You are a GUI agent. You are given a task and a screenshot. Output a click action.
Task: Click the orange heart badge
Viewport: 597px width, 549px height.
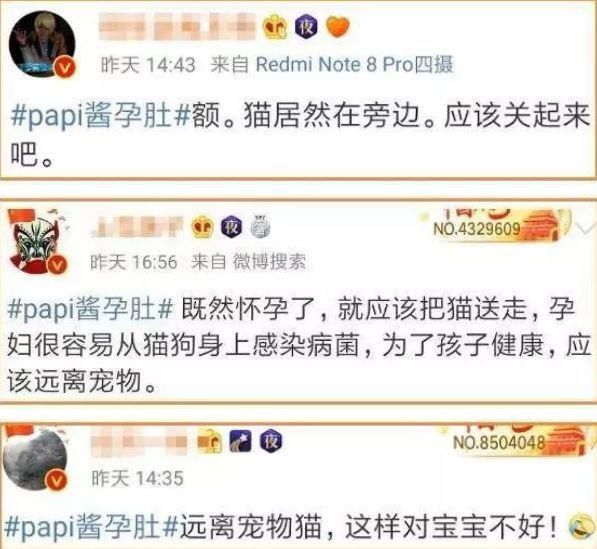tap(338, 27)
